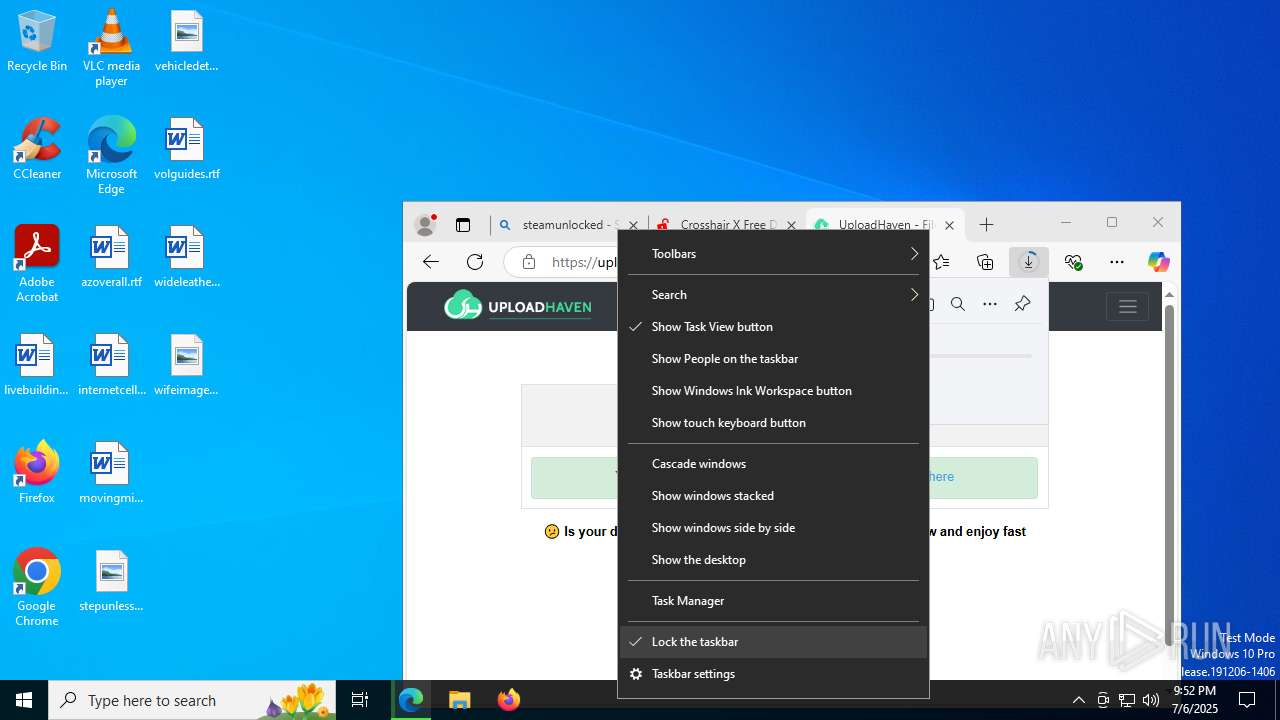Open Edge Downloads toolbar button
The width and height of the screenshot is (1280, 720).
(x=1029, y=262)
